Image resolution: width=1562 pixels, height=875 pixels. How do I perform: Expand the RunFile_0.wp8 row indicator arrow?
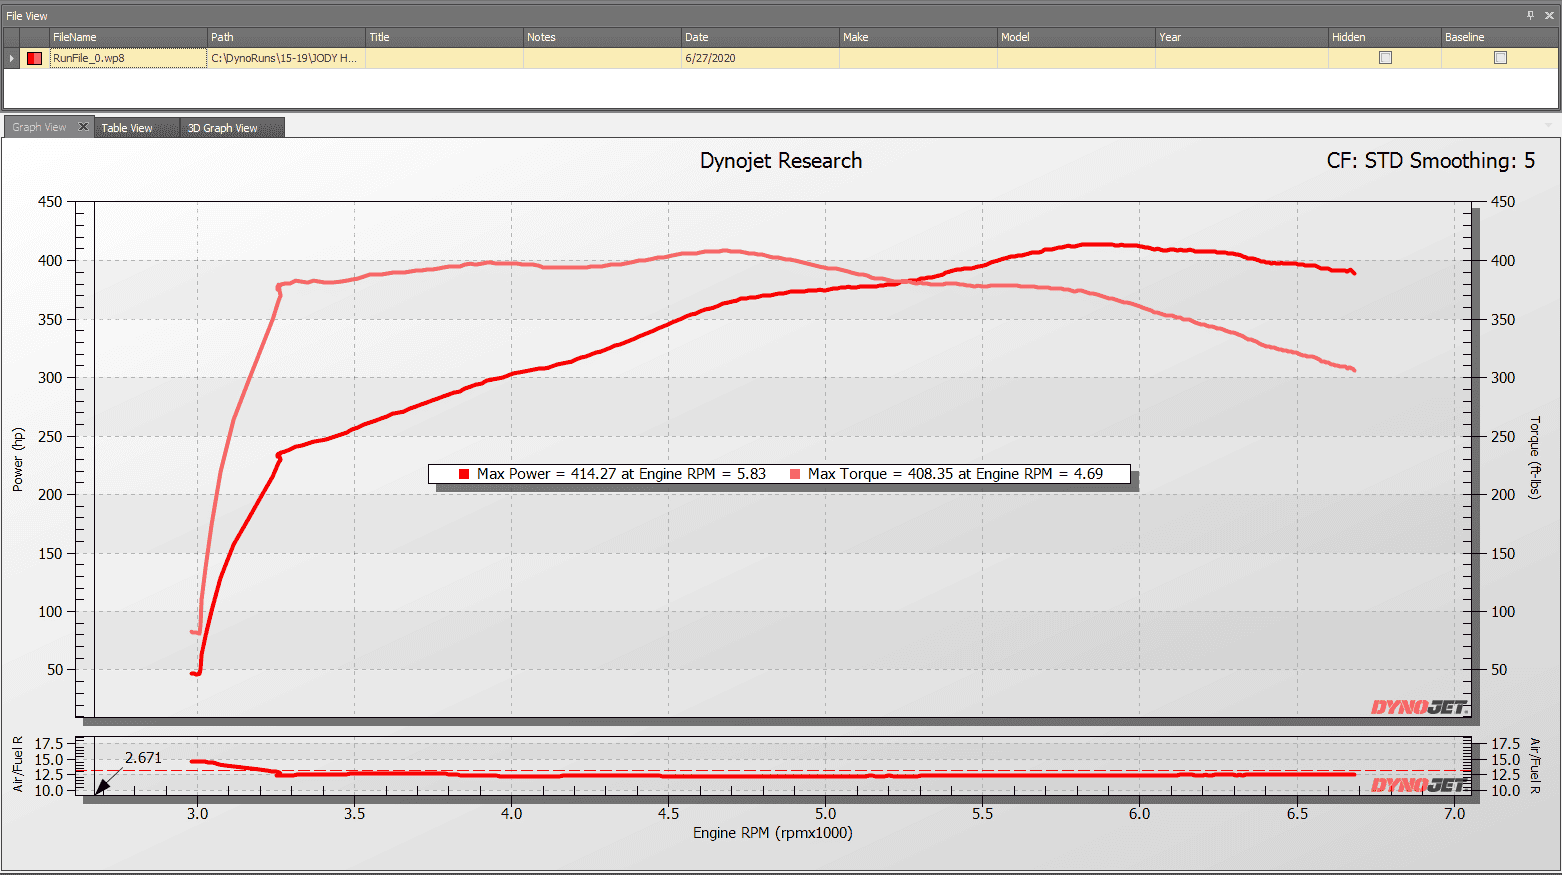[x=12, y=58]
